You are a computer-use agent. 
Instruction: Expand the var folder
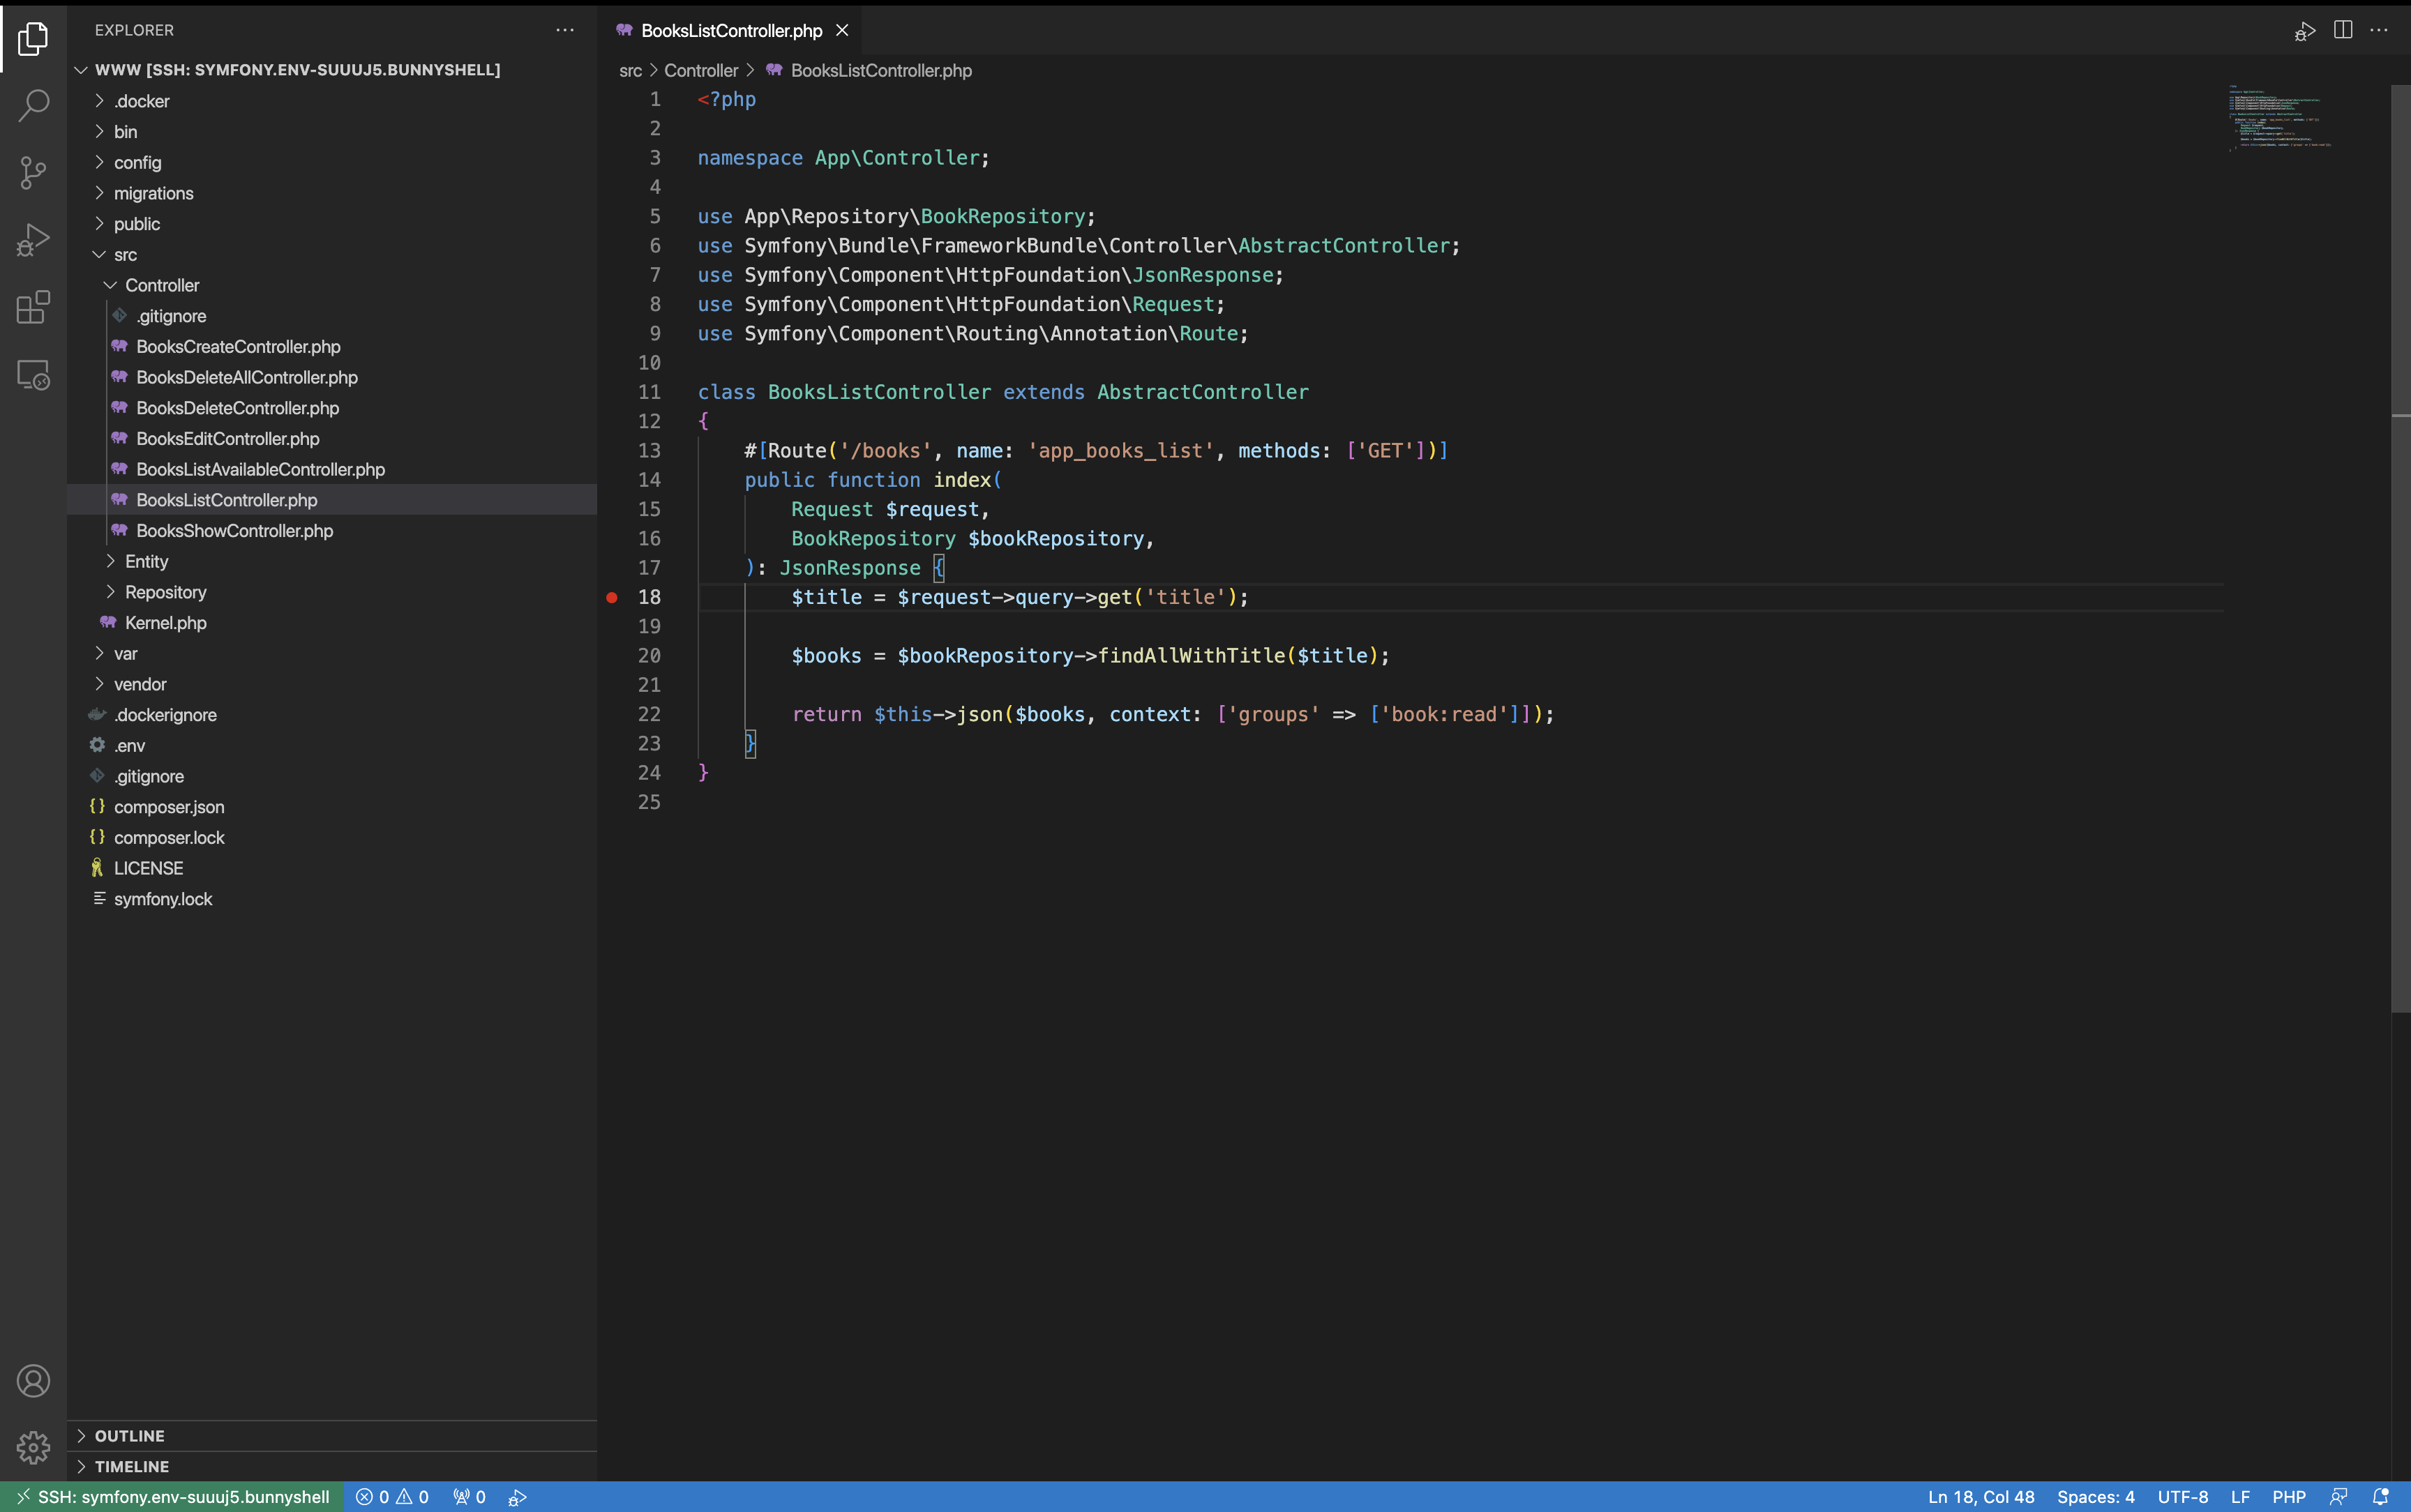(332, 653)
